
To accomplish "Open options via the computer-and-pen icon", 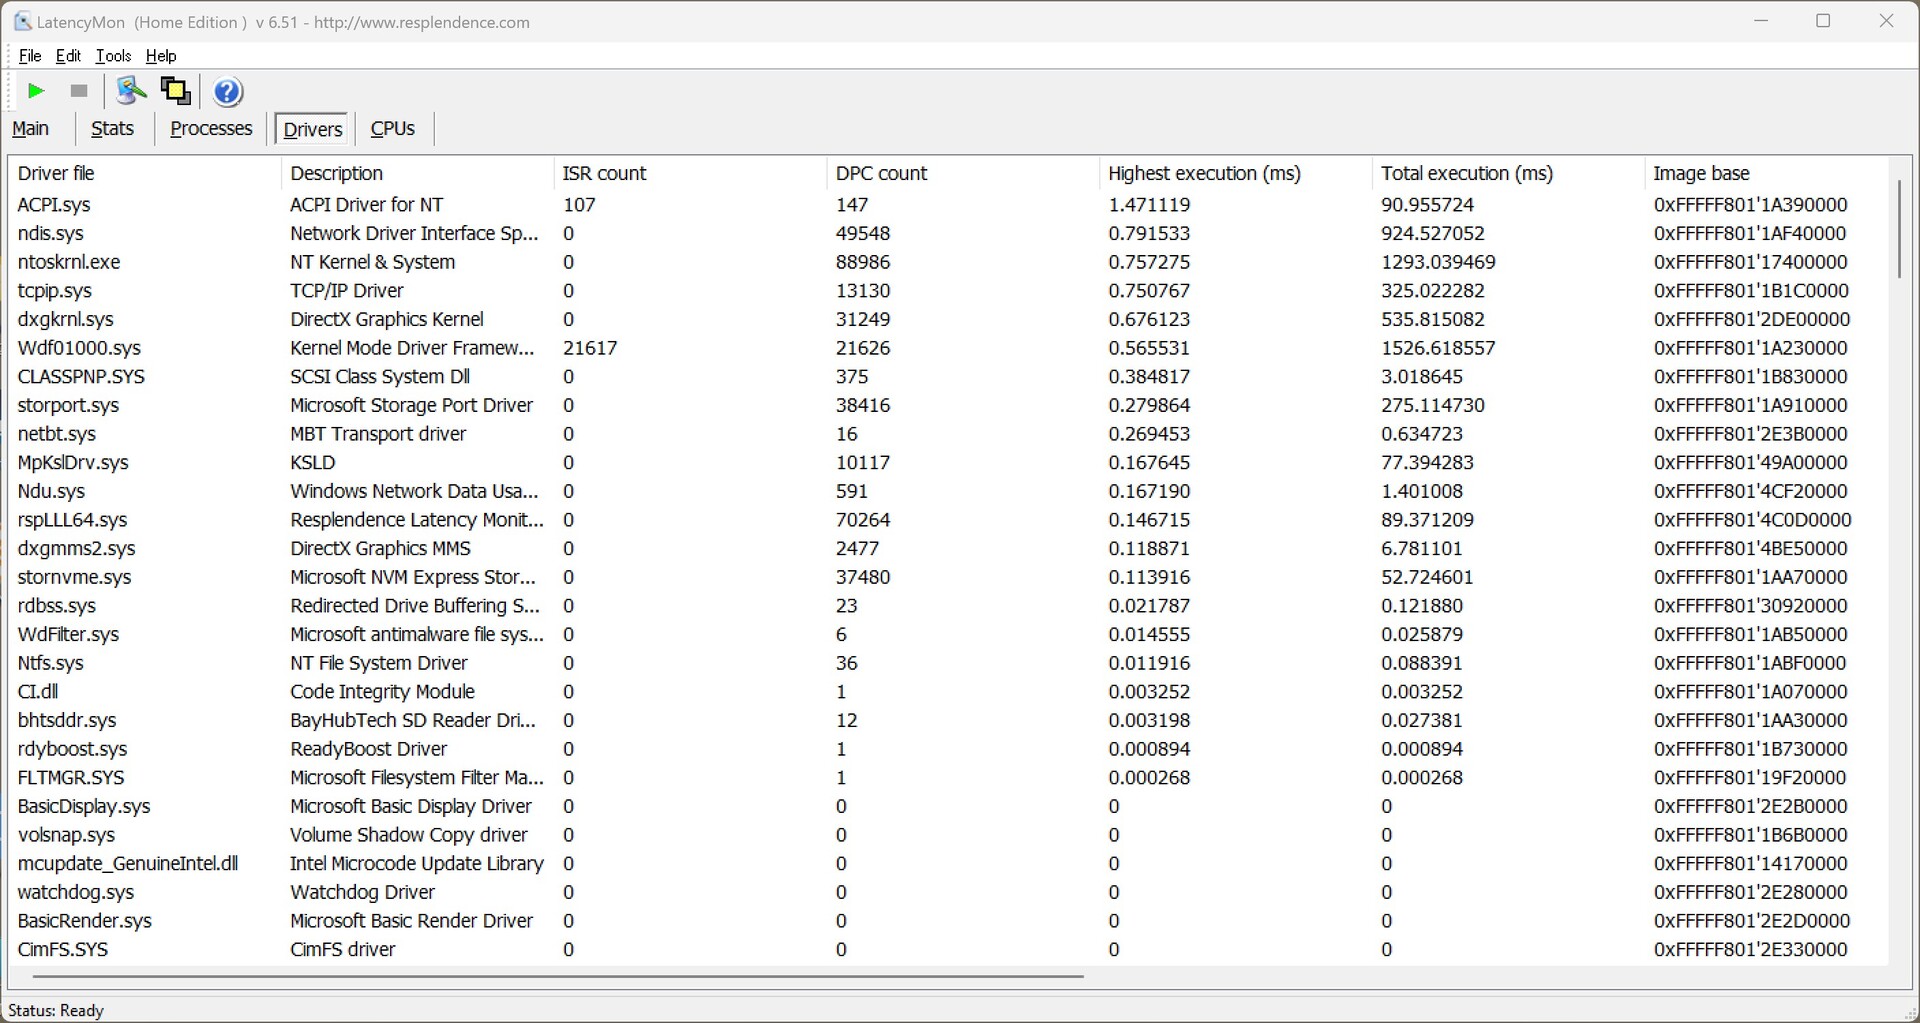I will [130, 91].
